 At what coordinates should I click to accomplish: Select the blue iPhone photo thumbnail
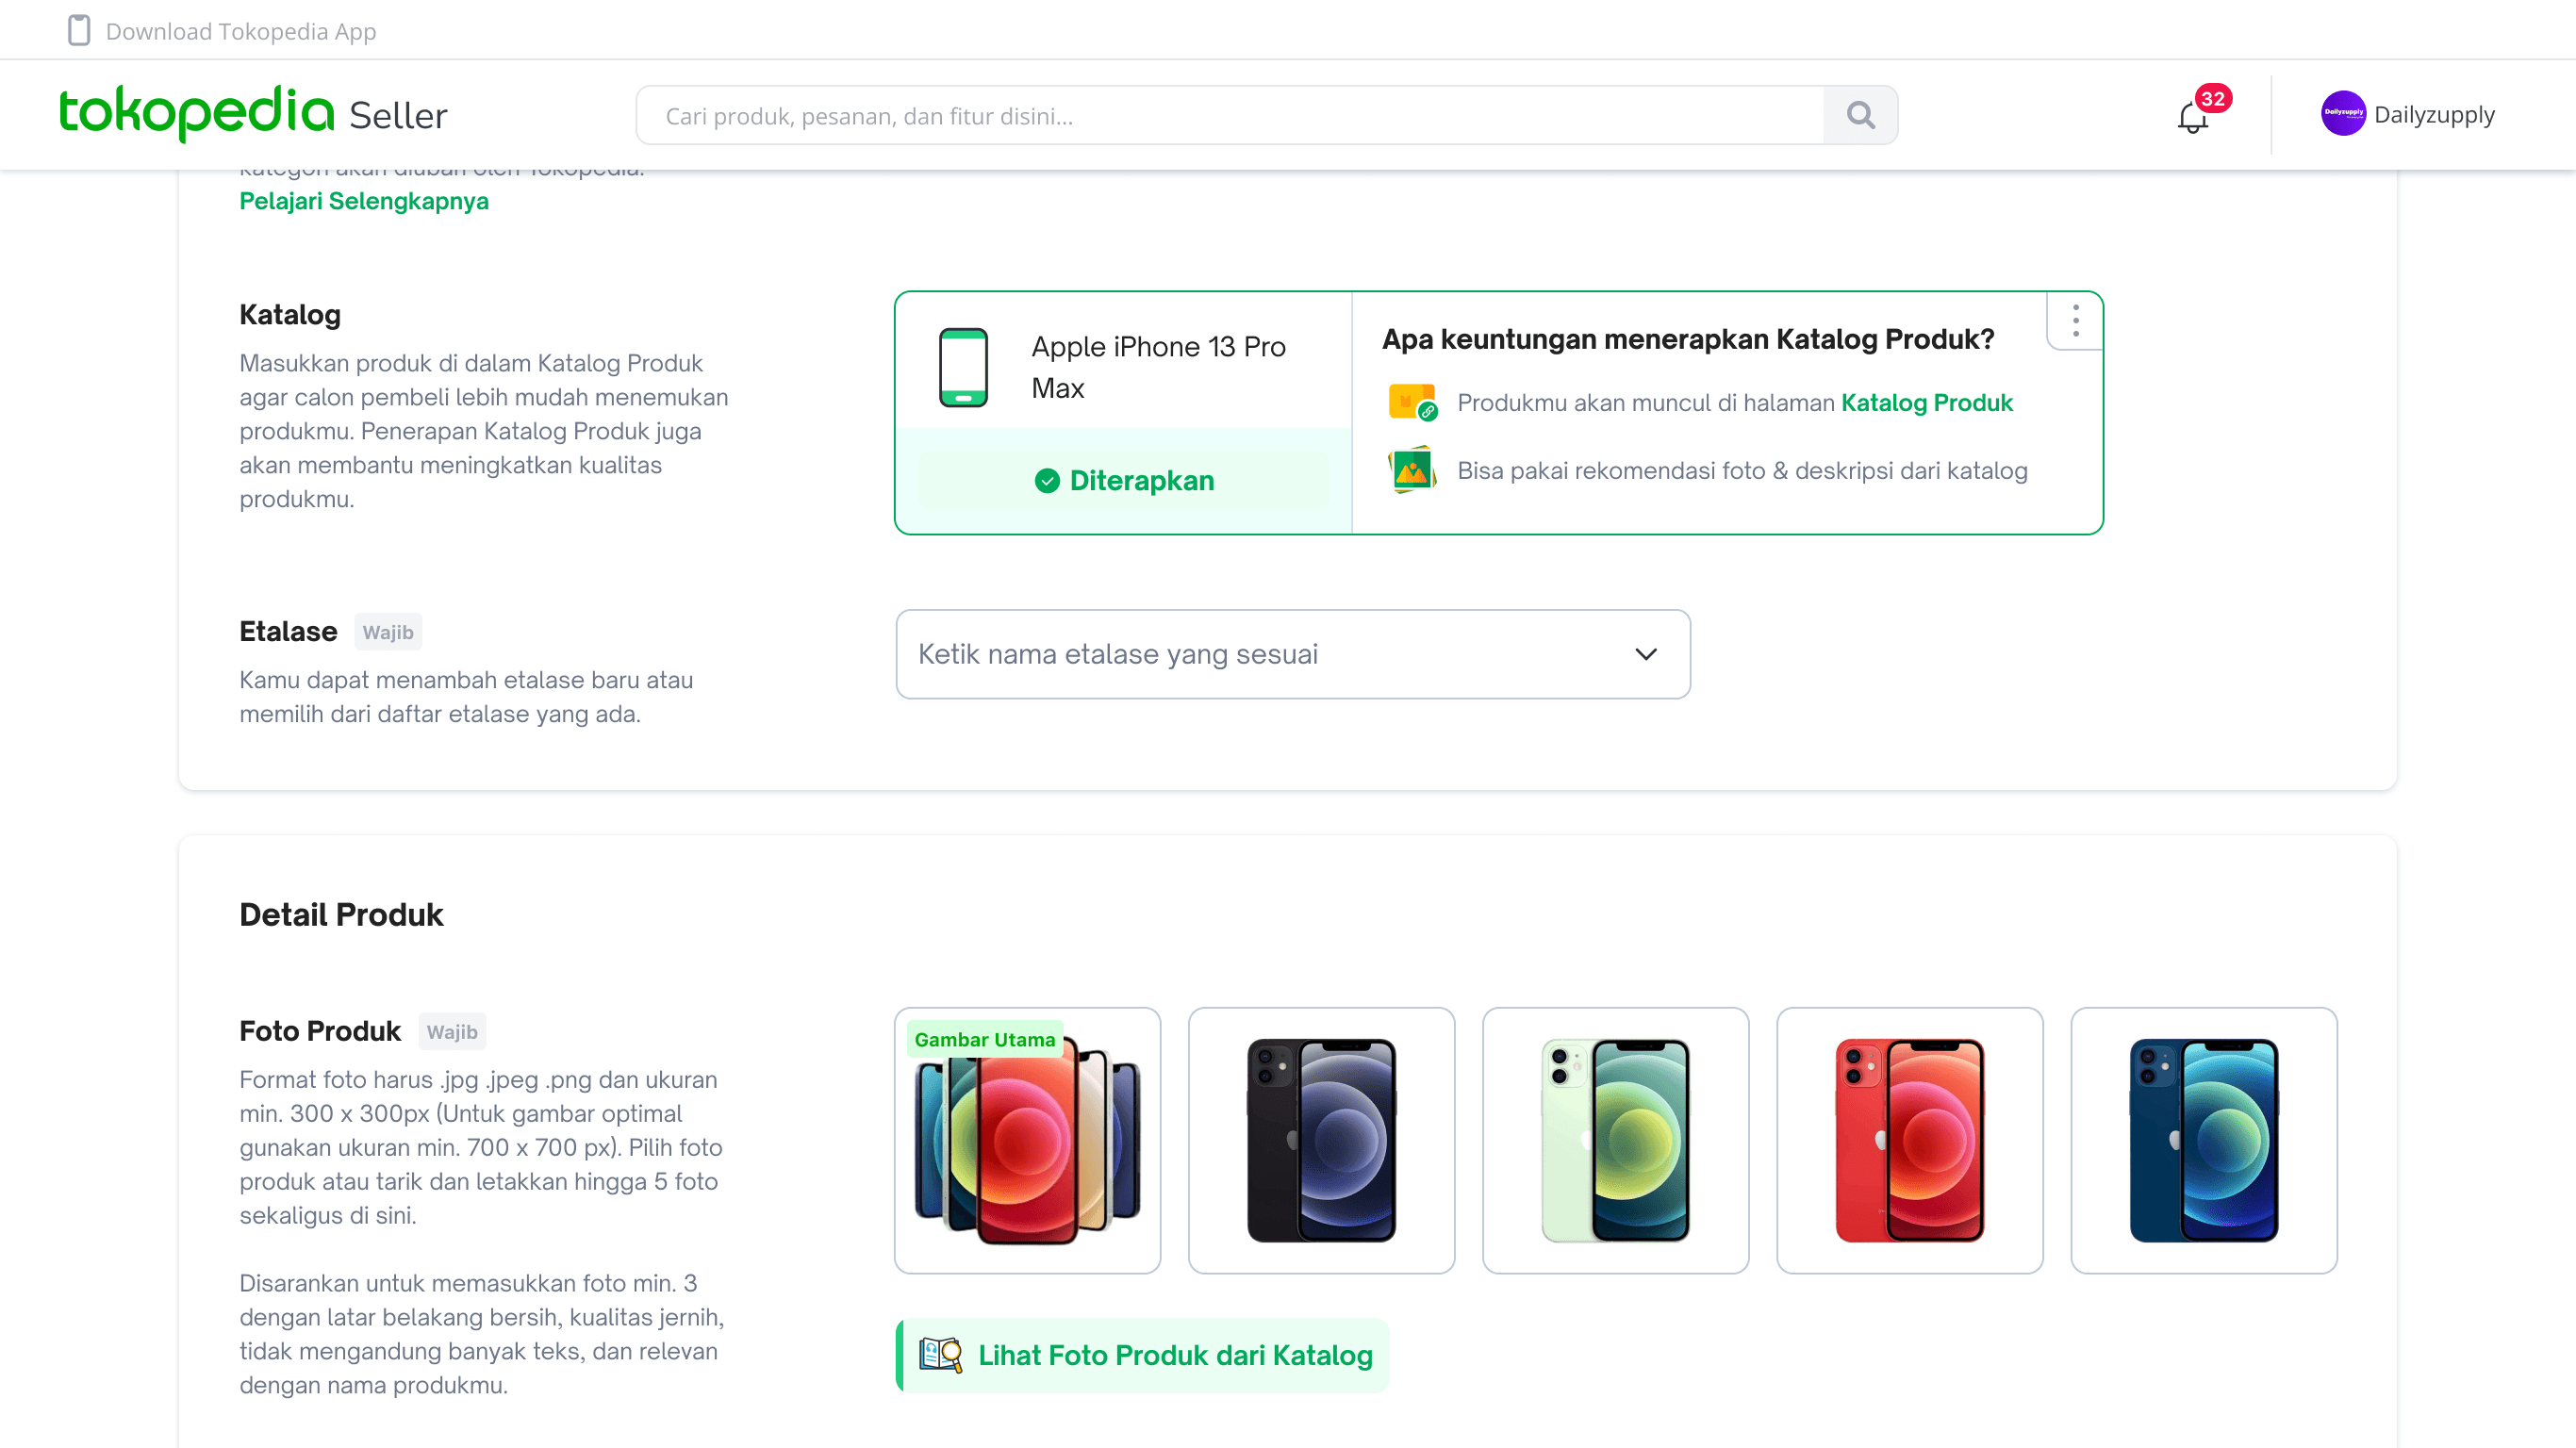click(2204, 1140)
